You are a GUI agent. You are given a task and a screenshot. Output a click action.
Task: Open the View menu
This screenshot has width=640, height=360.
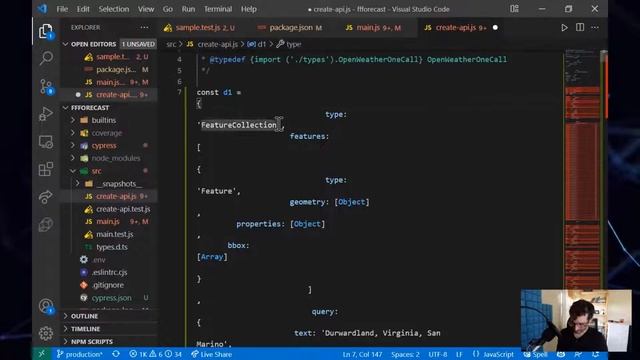click(x=146, y=9)
